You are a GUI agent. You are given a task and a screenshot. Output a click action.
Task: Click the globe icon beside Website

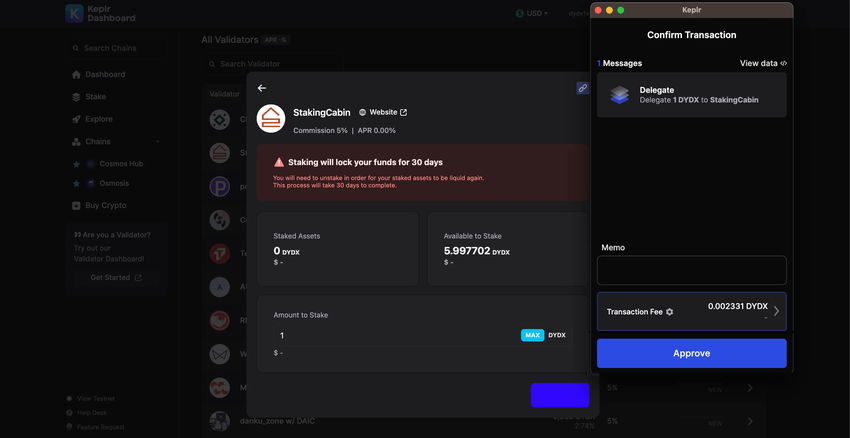click(362, 113)
